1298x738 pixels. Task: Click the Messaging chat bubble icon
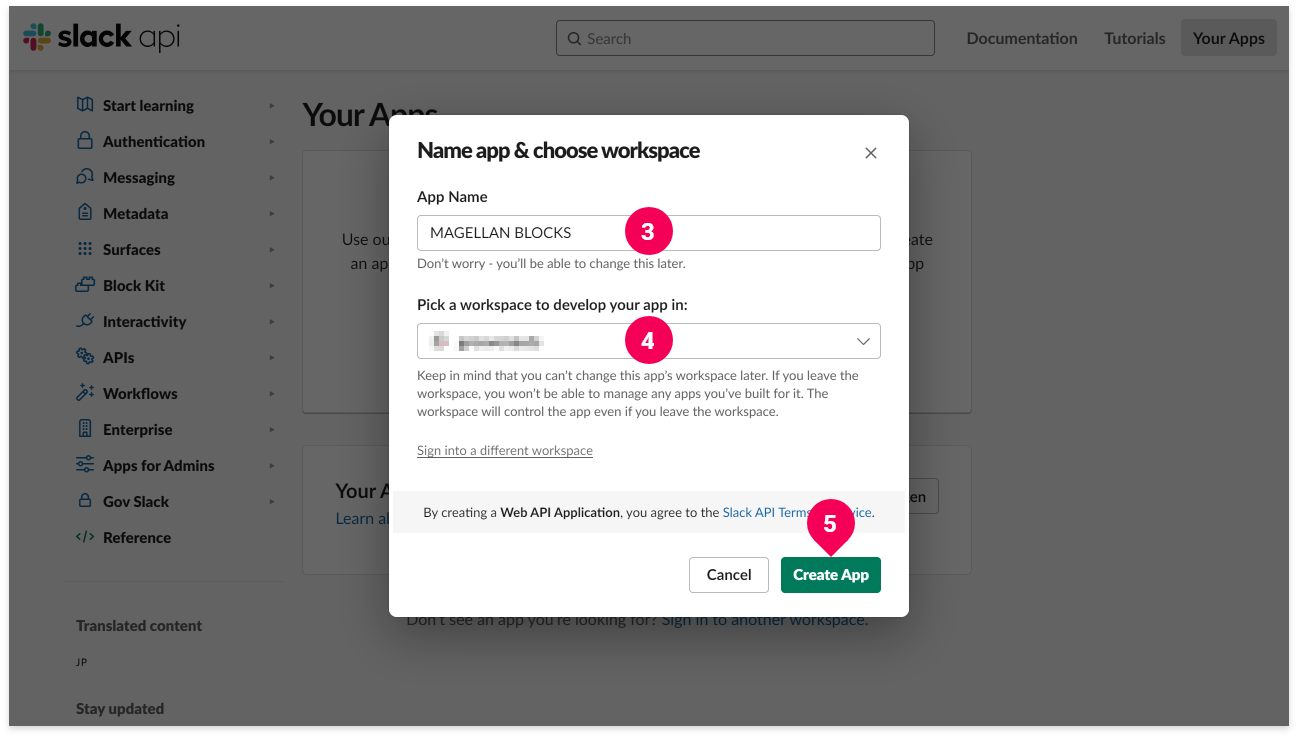coord(85,177)
